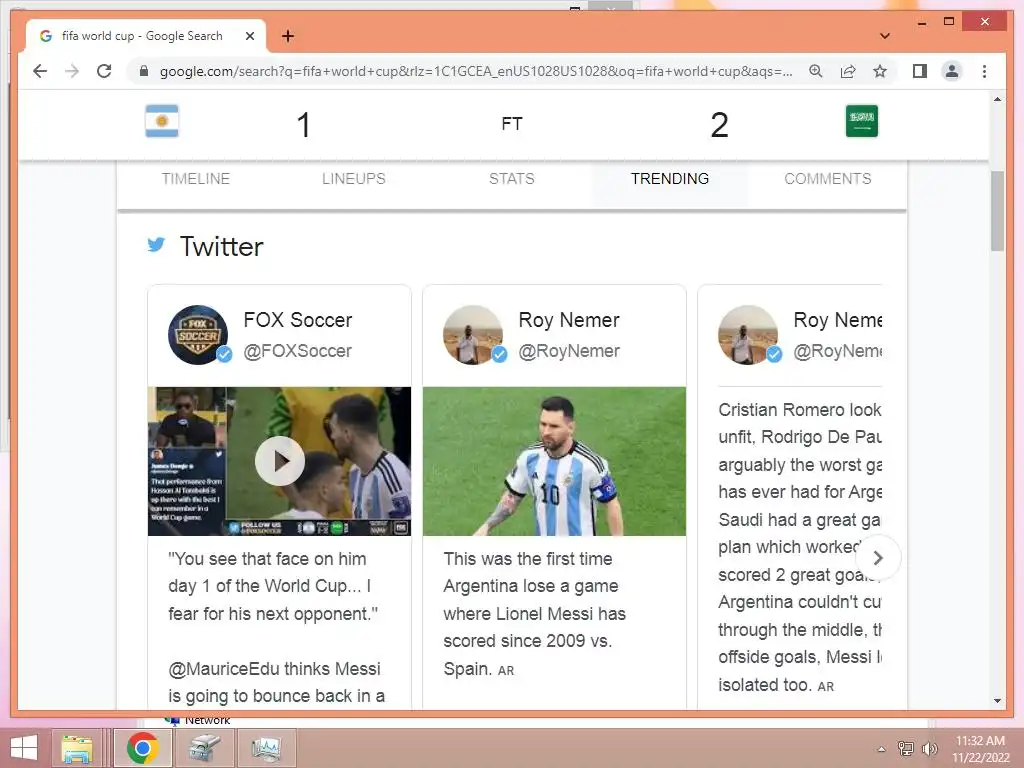Click the @FOXSoccer handle
The width and height of the screenshot is (1024, 768).
298,351
